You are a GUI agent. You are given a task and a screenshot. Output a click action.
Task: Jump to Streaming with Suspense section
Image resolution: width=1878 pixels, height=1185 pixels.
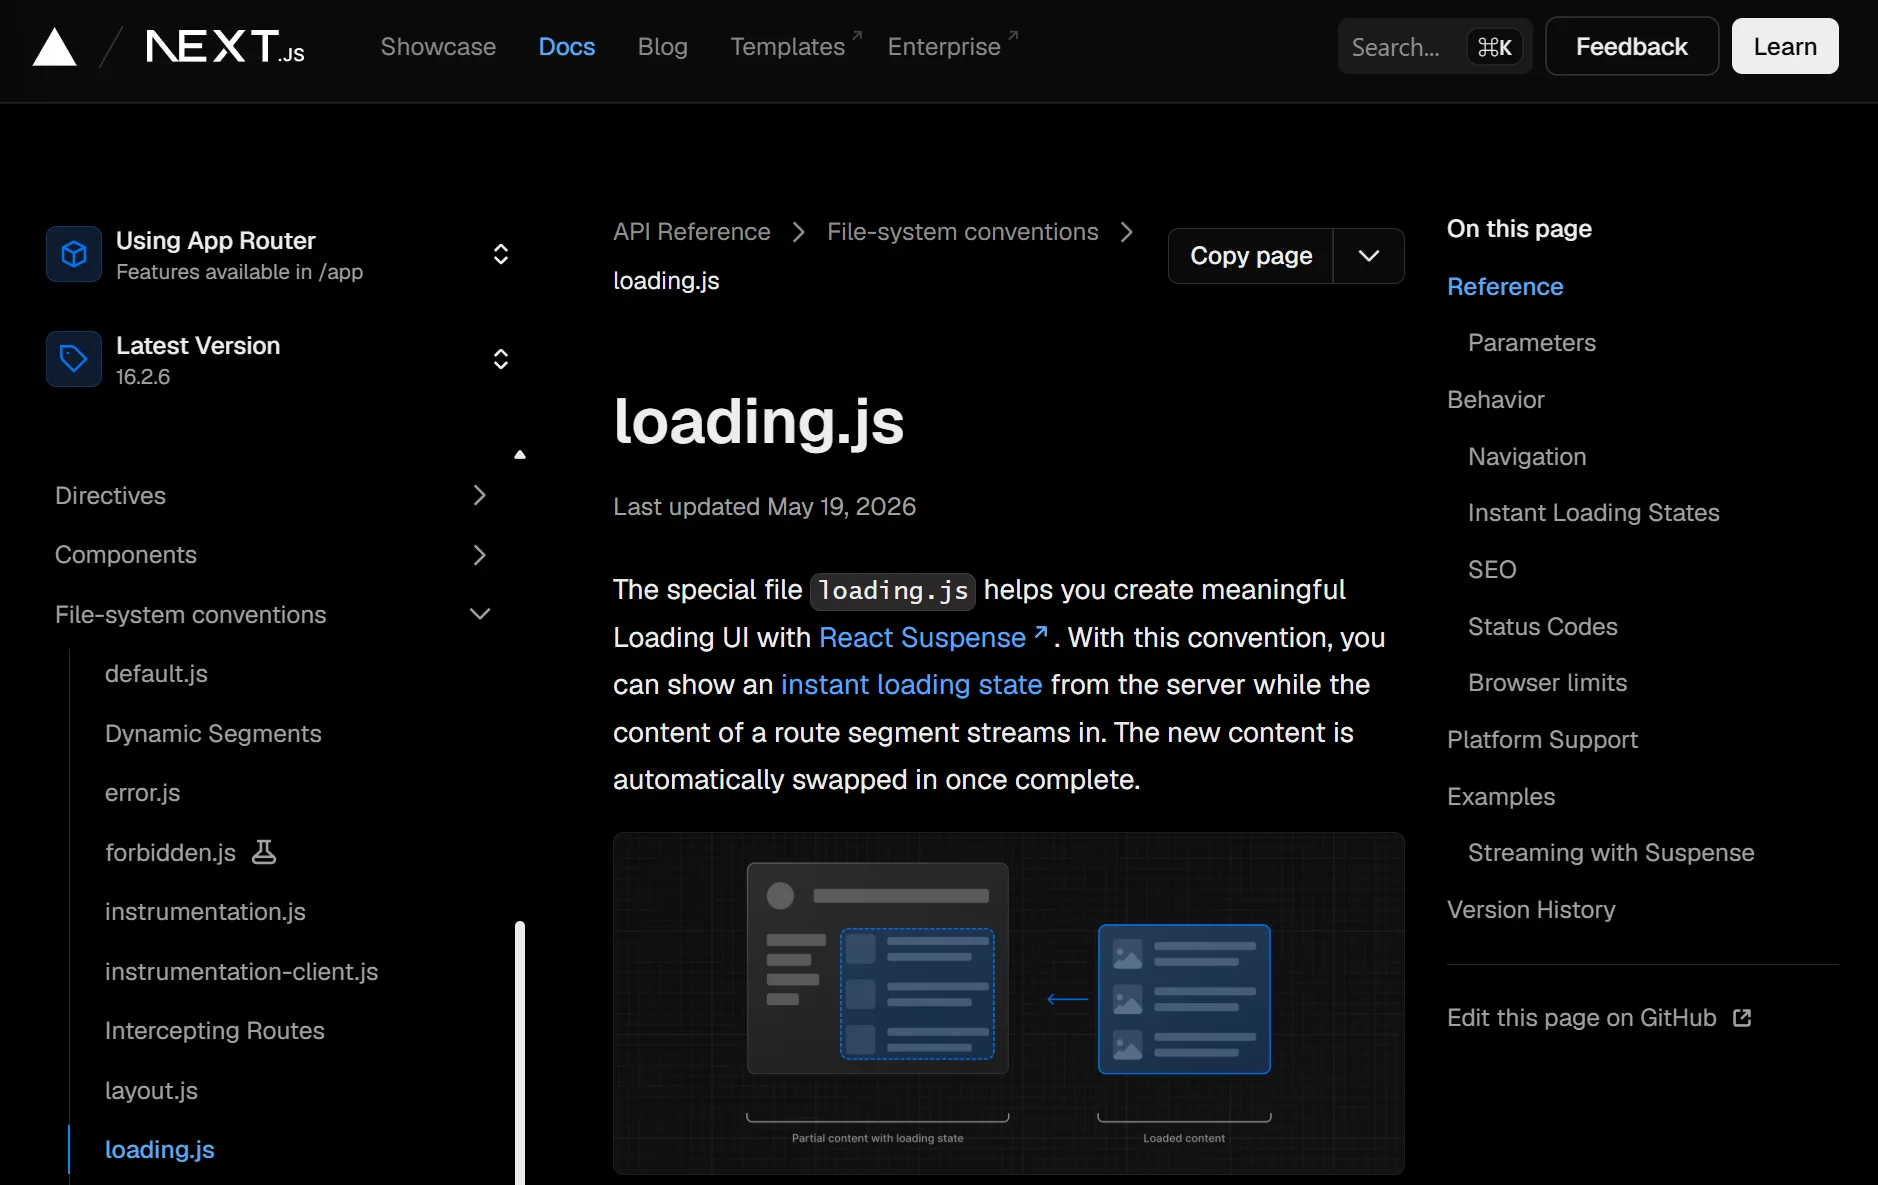pyautogui.click(x=1611, y=853)
